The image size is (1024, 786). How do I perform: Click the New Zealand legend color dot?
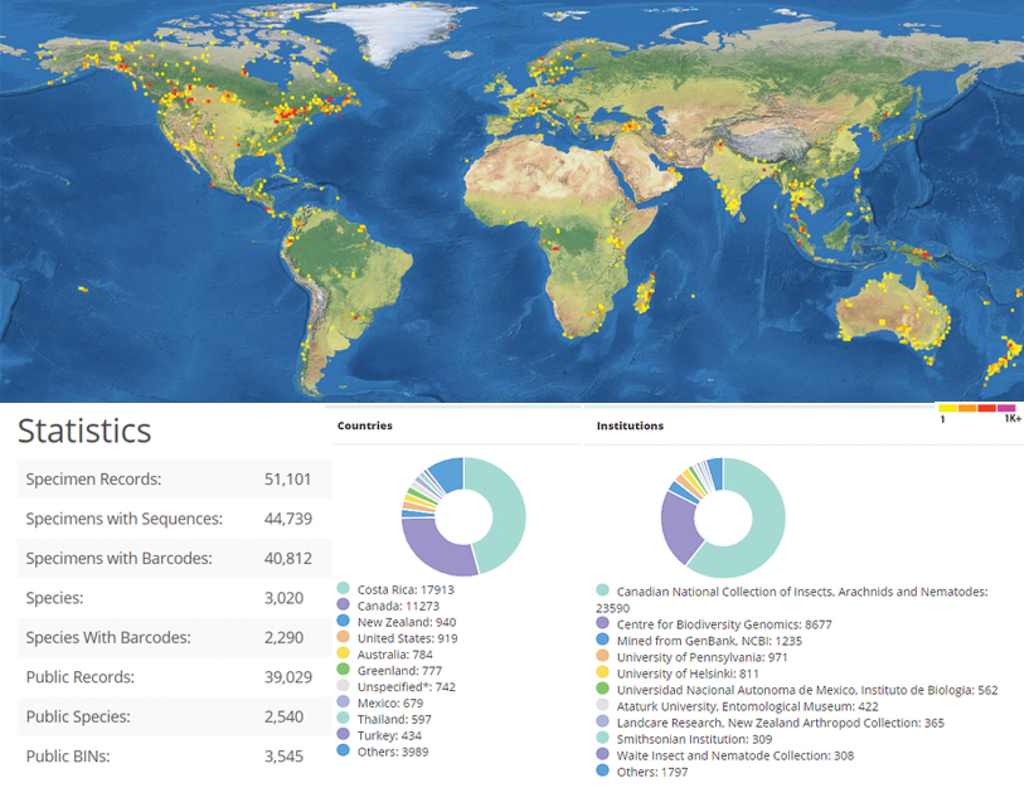point(343,621)
